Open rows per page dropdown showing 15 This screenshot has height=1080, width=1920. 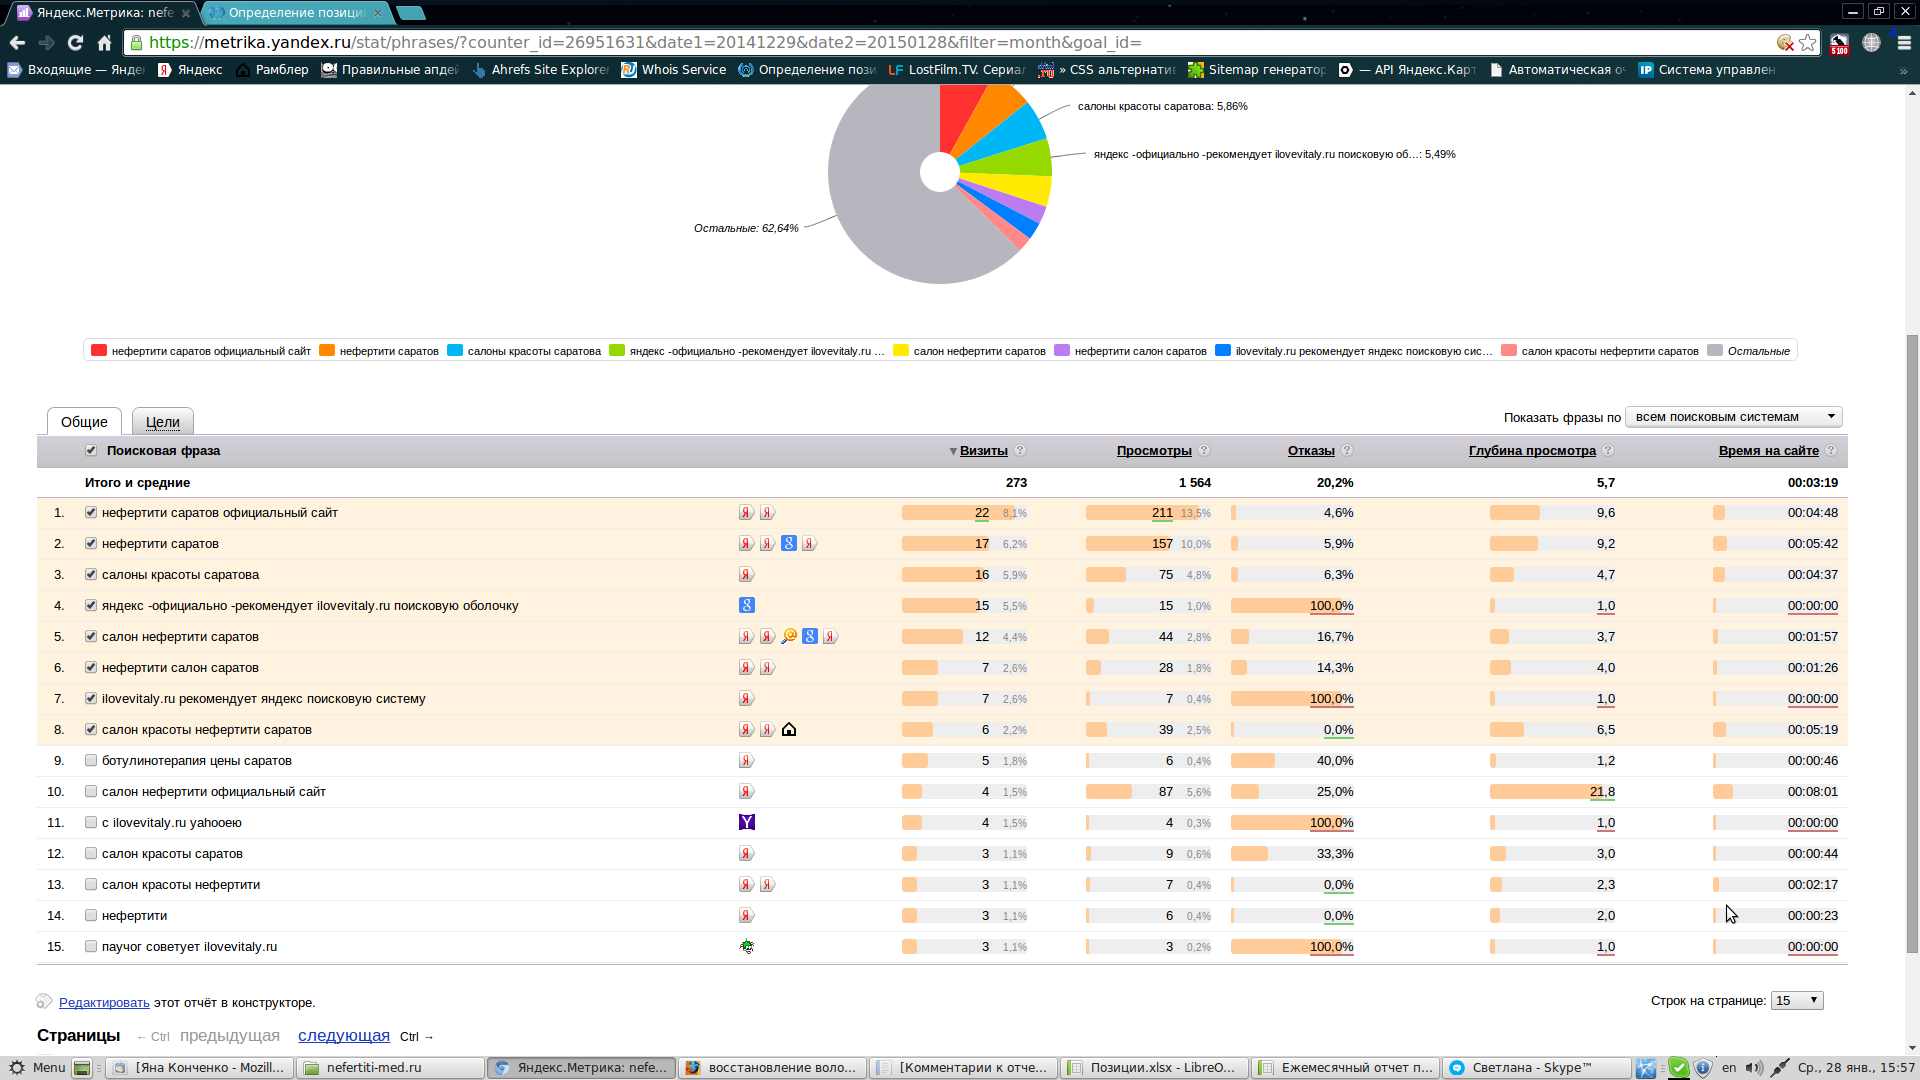1797,1000
